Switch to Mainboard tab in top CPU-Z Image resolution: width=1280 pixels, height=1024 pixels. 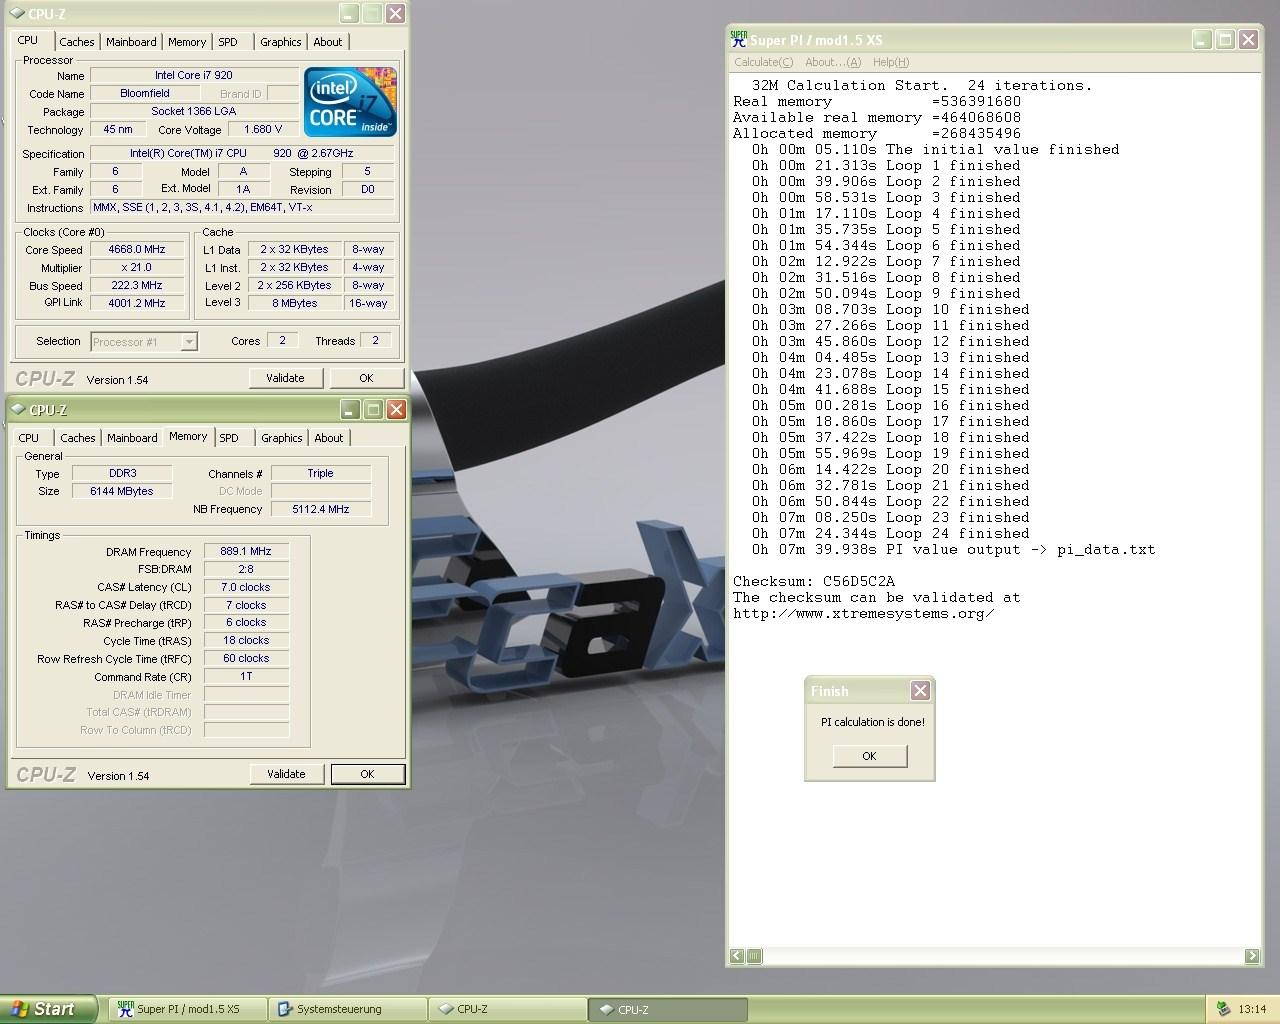[x=131, y=42]
